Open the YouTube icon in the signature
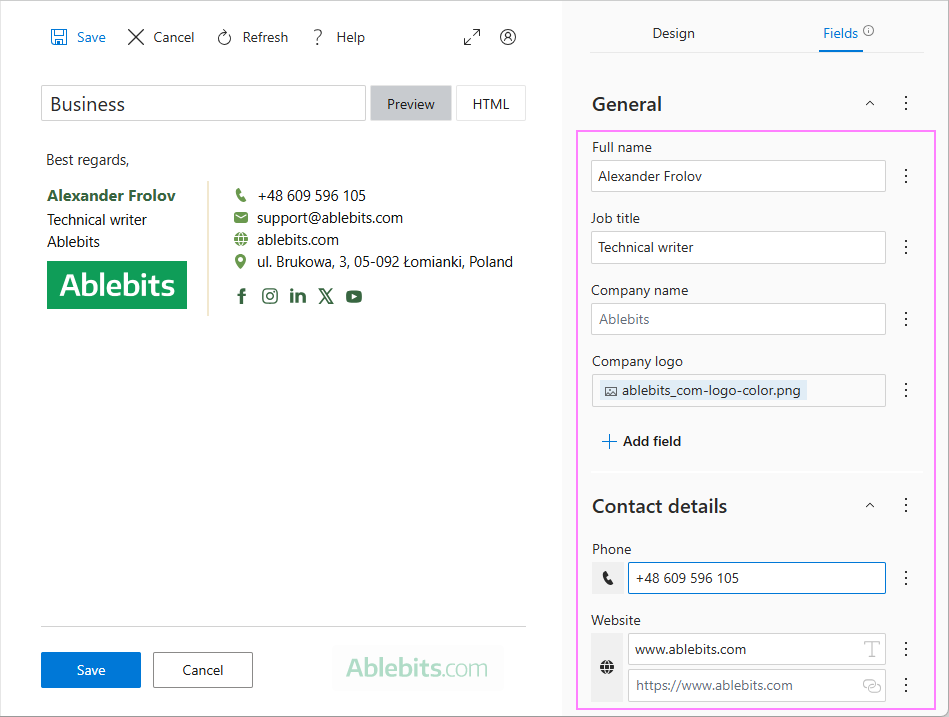Screen dimensions: 949x717 pyautogui.click(x=354, y=296)
